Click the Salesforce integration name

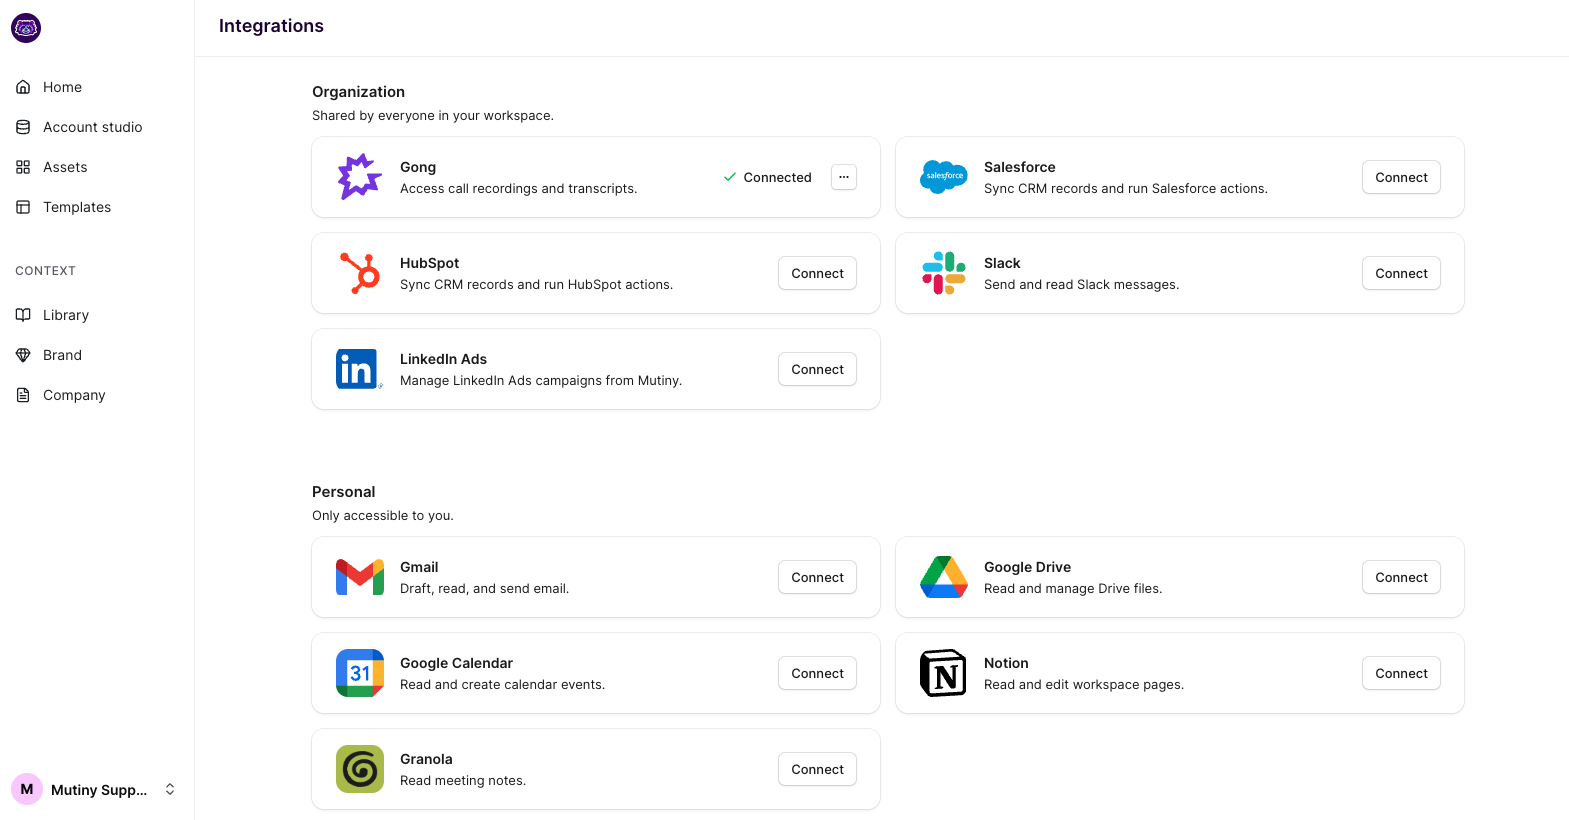pyautogui.click(x=1019, y=167)
